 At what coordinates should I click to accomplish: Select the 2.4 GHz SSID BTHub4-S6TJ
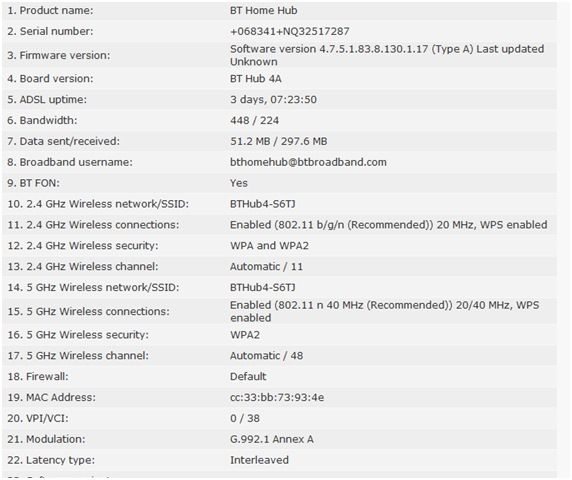click(263, 204)
